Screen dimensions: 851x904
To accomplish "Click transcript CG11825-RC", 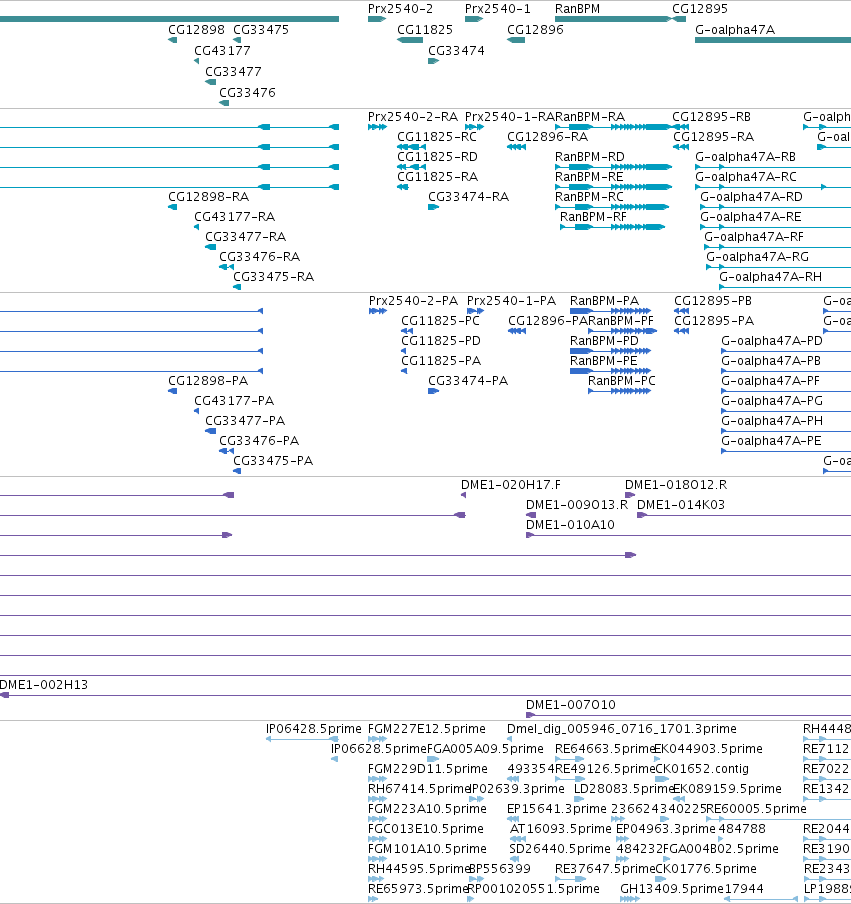I will [437, 137].
